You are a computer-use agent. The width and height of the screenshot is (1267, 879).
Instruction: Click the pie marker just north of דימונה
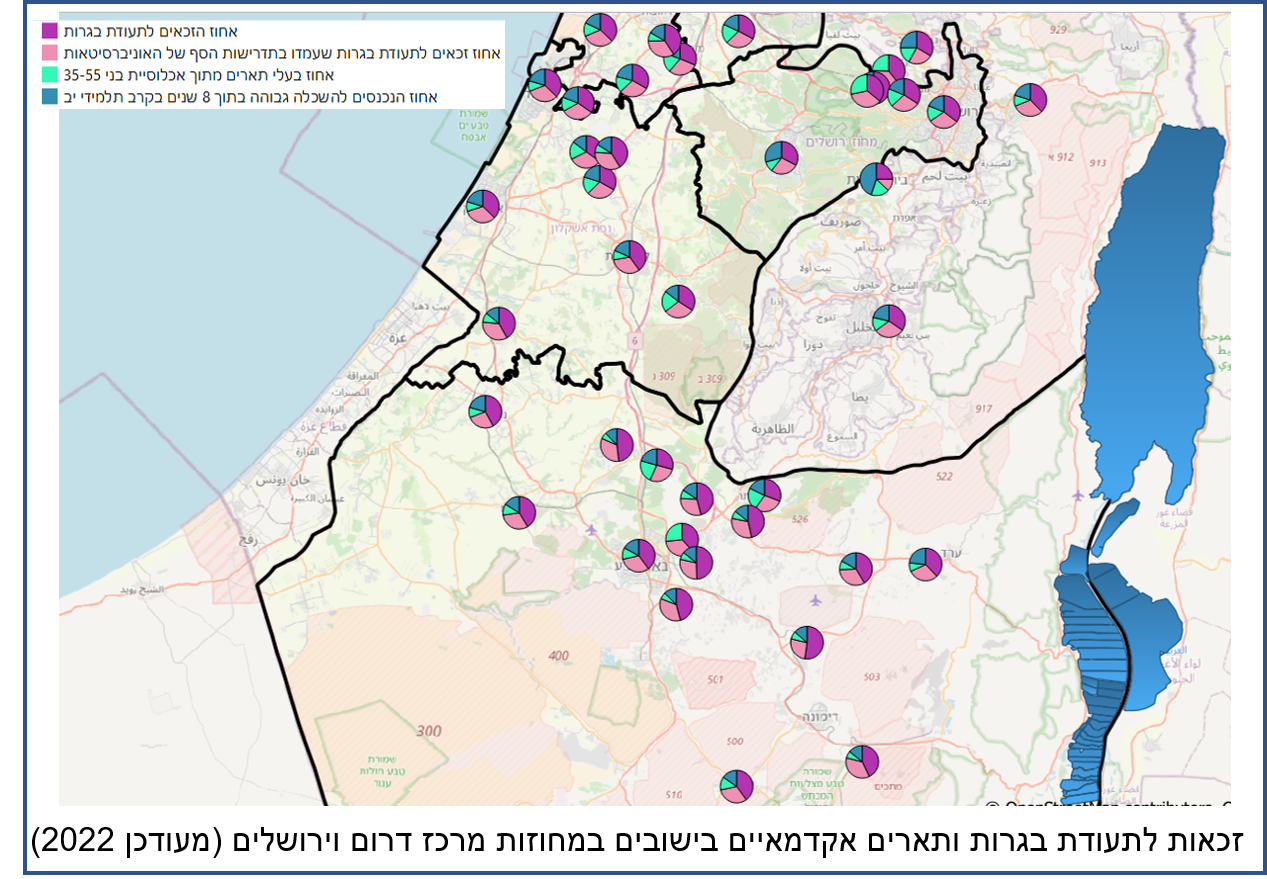[x=806, y=642]
